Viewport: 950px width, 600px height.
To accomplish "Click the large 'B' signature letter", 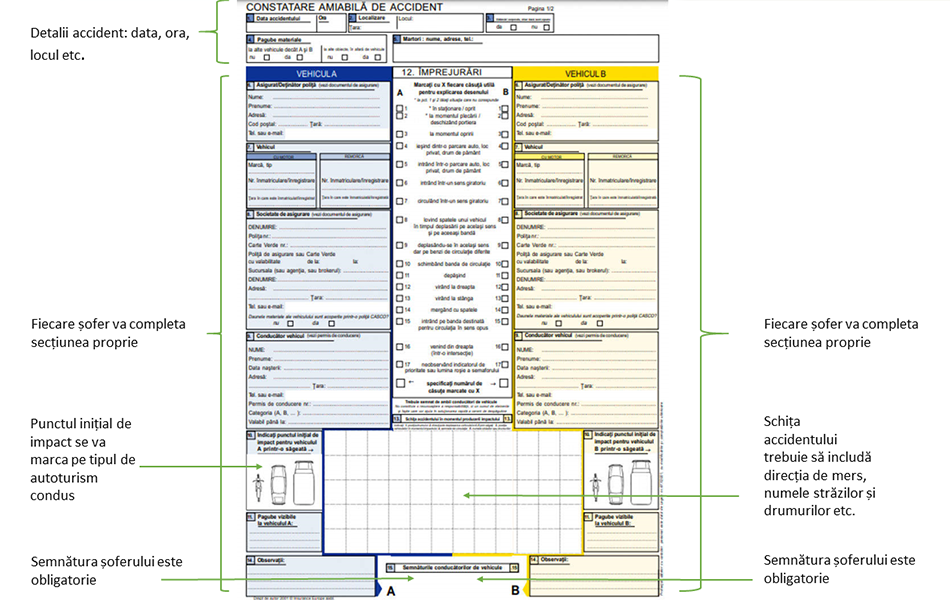I will pos(515,590).
